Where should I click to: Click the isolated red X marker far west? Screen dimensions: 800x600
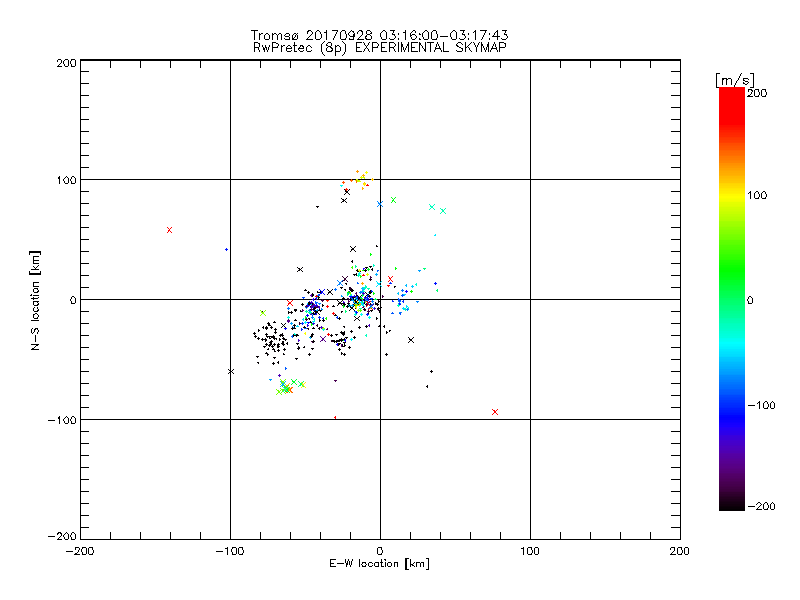coord(169,230)
